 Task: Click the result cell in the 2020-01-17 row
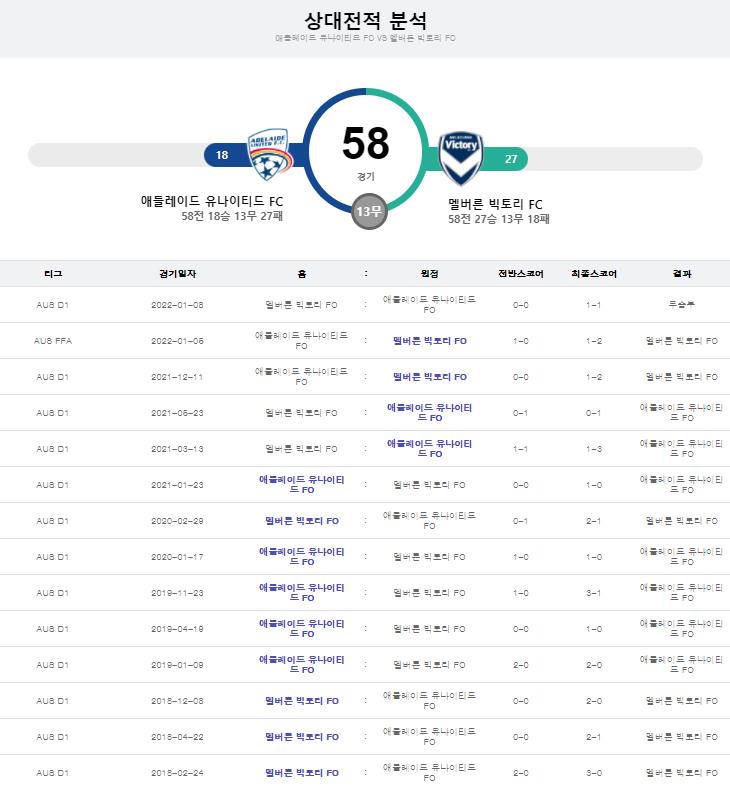[682, 557]
